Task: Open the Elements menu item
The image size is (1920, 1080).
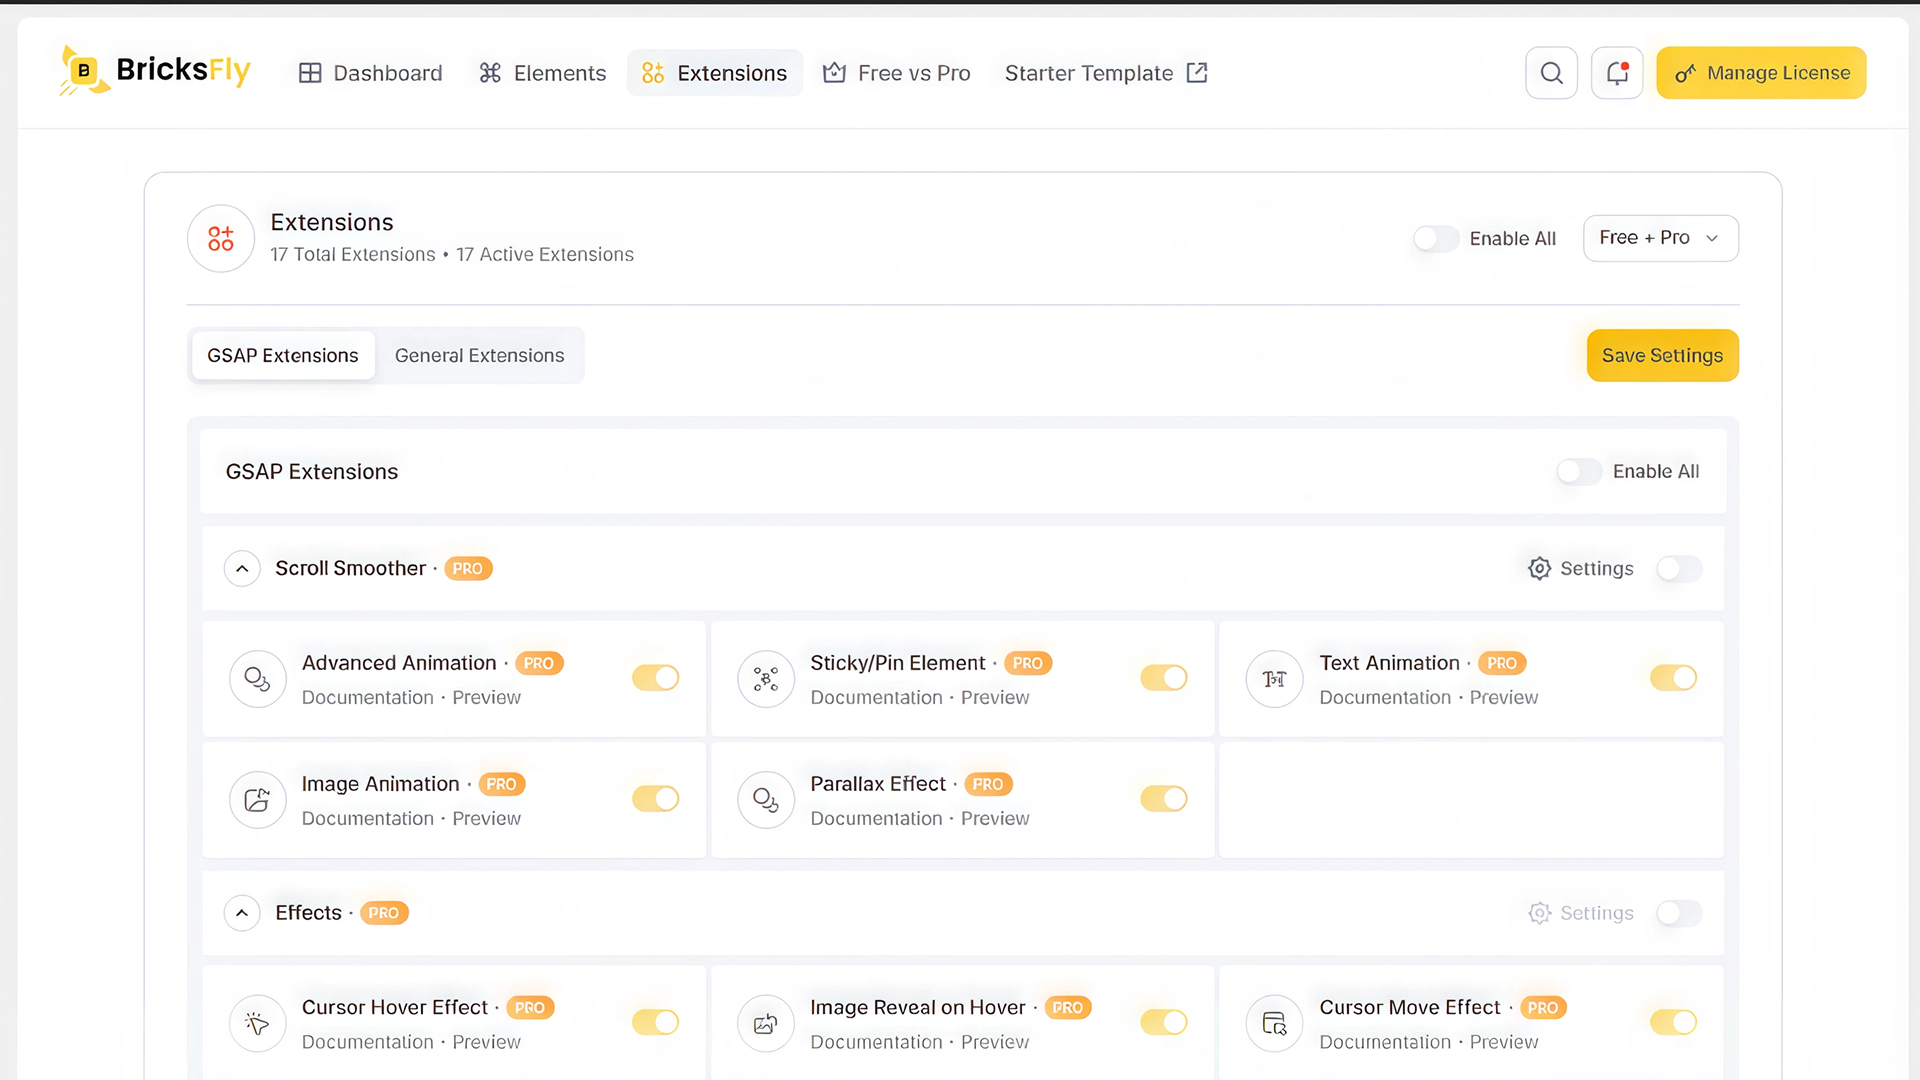Action: point(542,73)
